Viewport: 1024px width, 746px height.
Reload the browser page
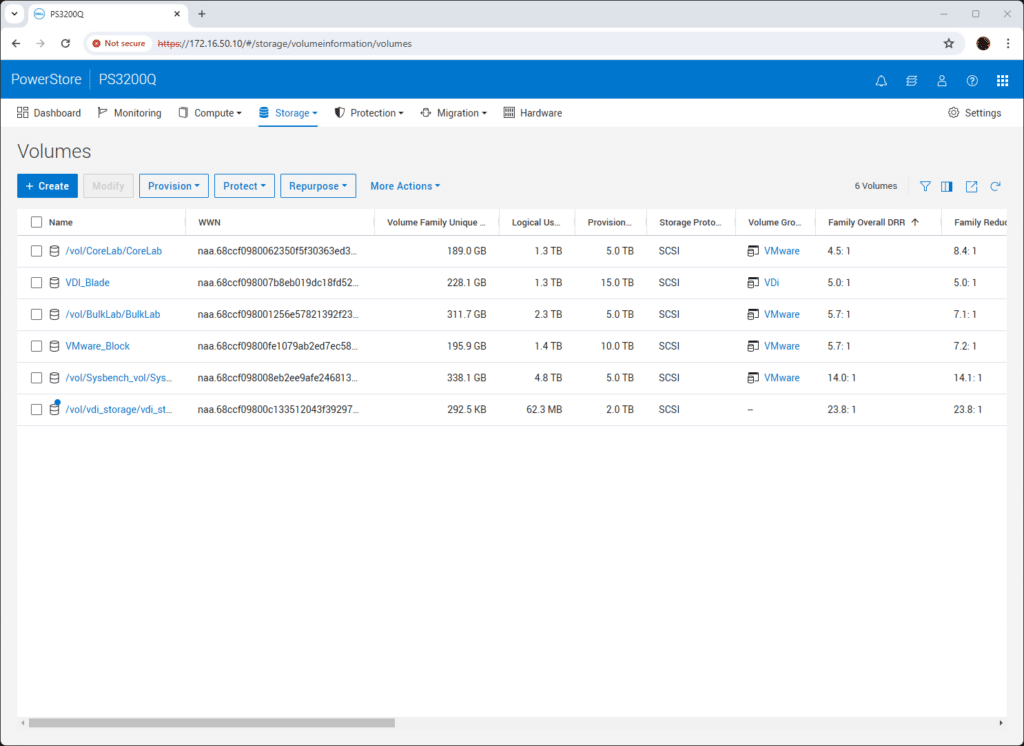pyautogui.click(x=65, y=44)
